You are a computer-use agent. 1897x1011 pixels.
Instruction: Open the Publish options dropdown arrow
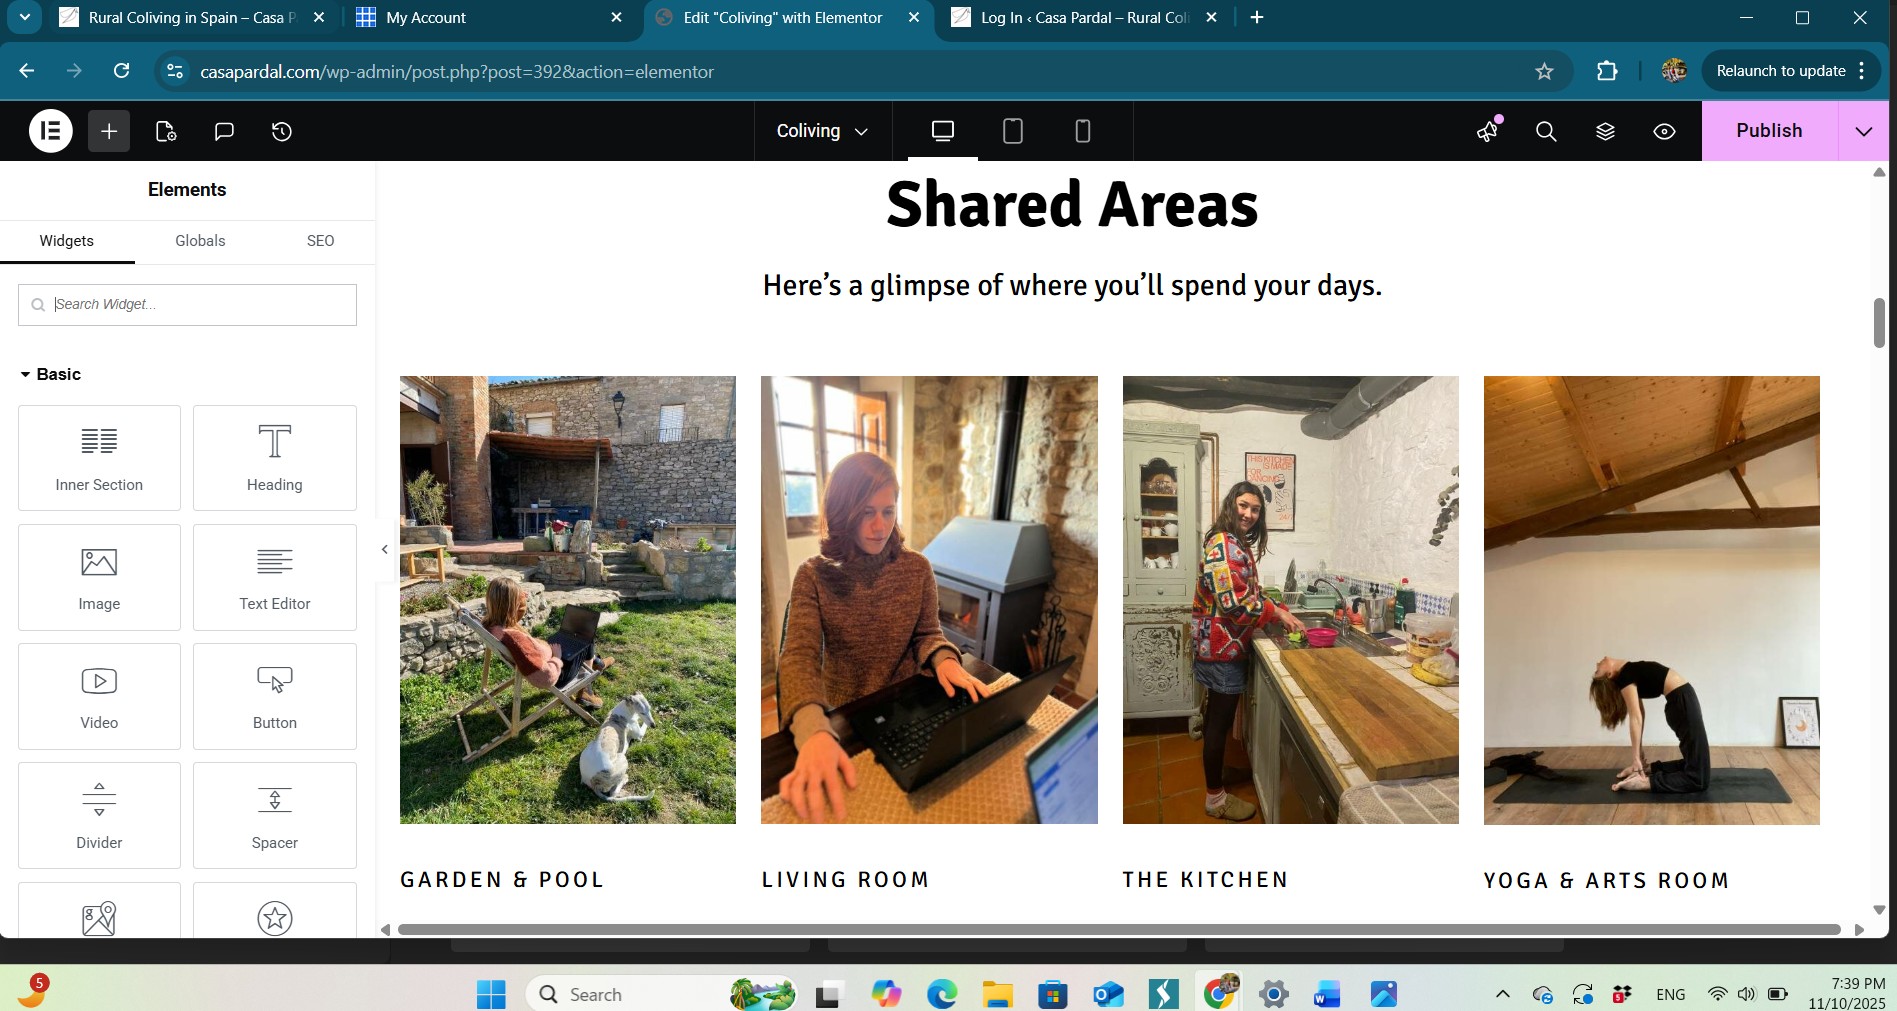point(1863,131)
